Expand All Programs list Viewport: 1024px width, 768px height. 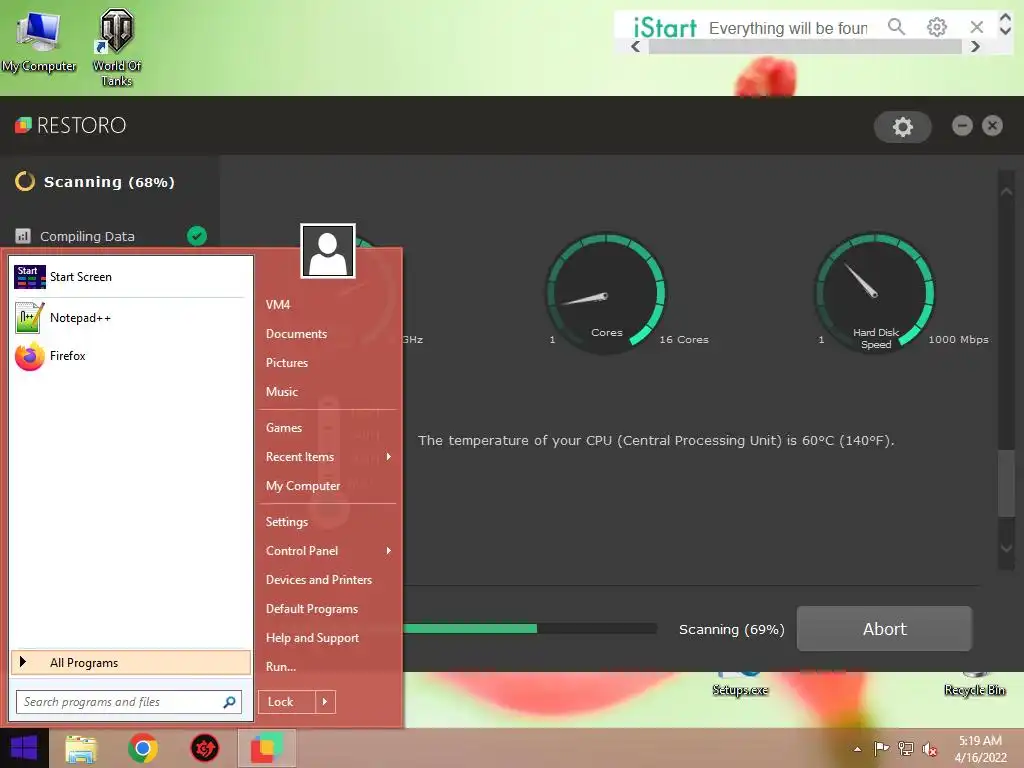coord(131,662)
